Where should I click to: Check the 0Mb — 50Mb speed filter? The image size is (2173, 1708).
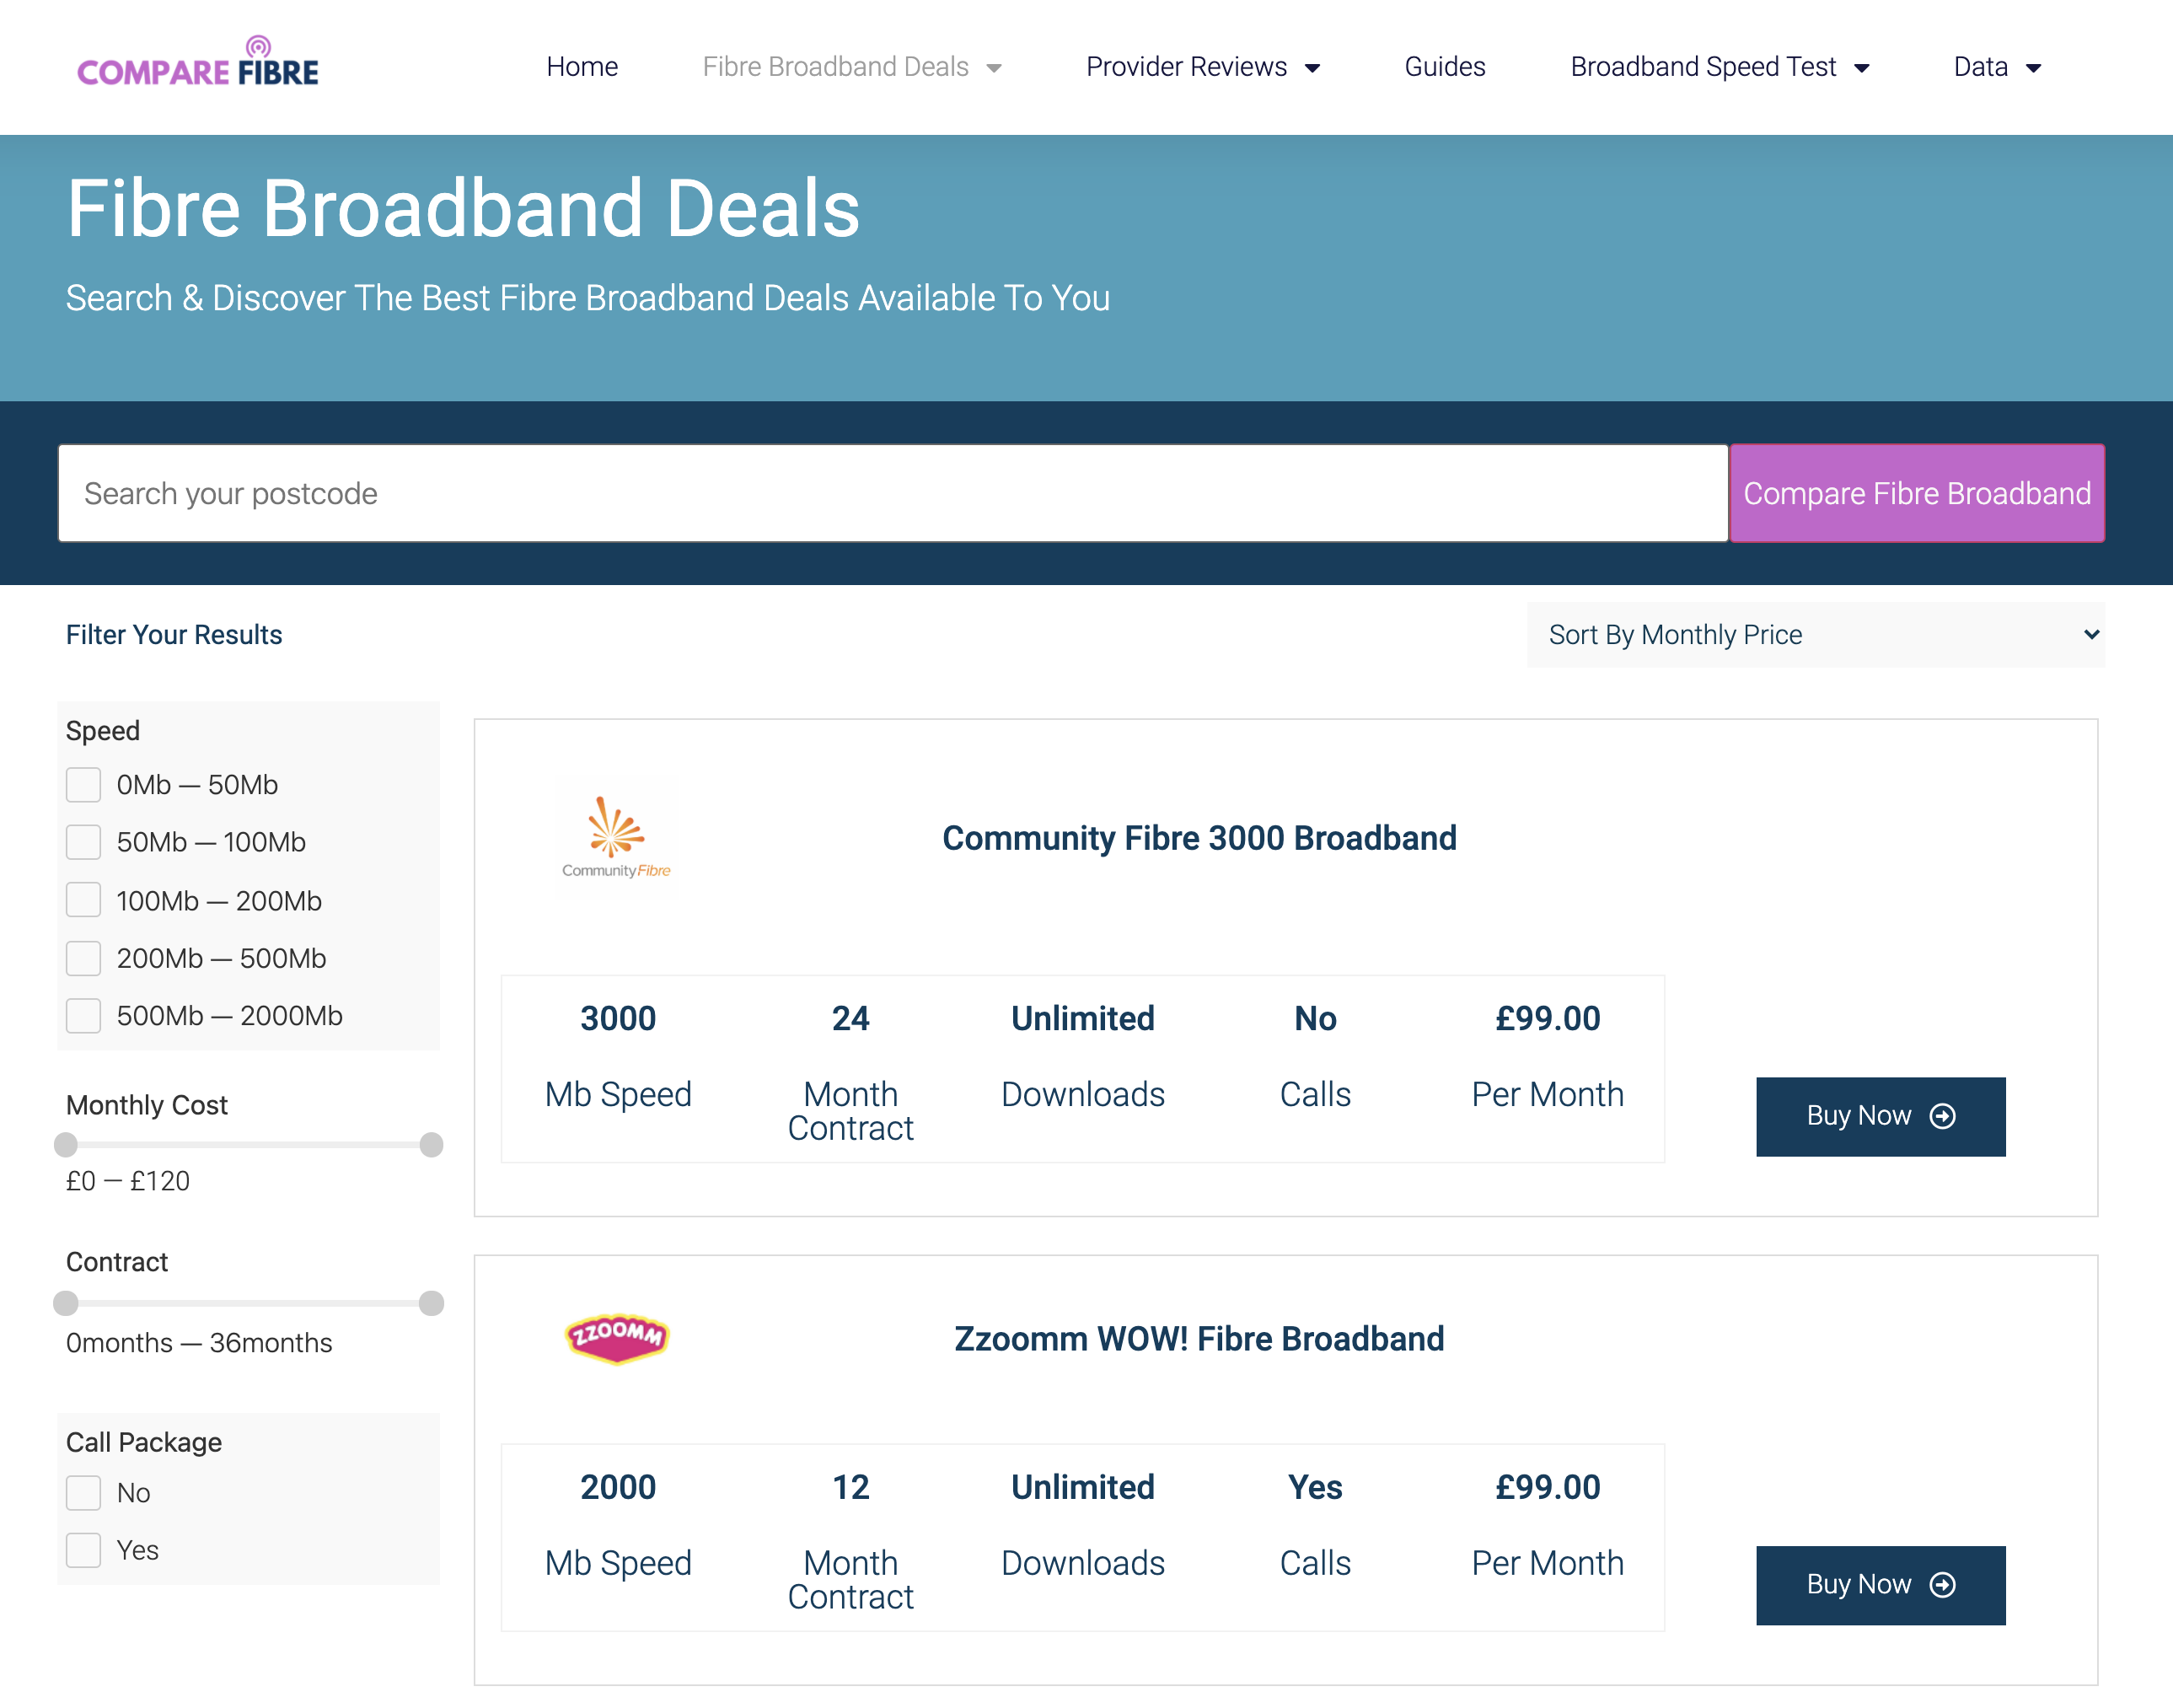pos(83,784)
